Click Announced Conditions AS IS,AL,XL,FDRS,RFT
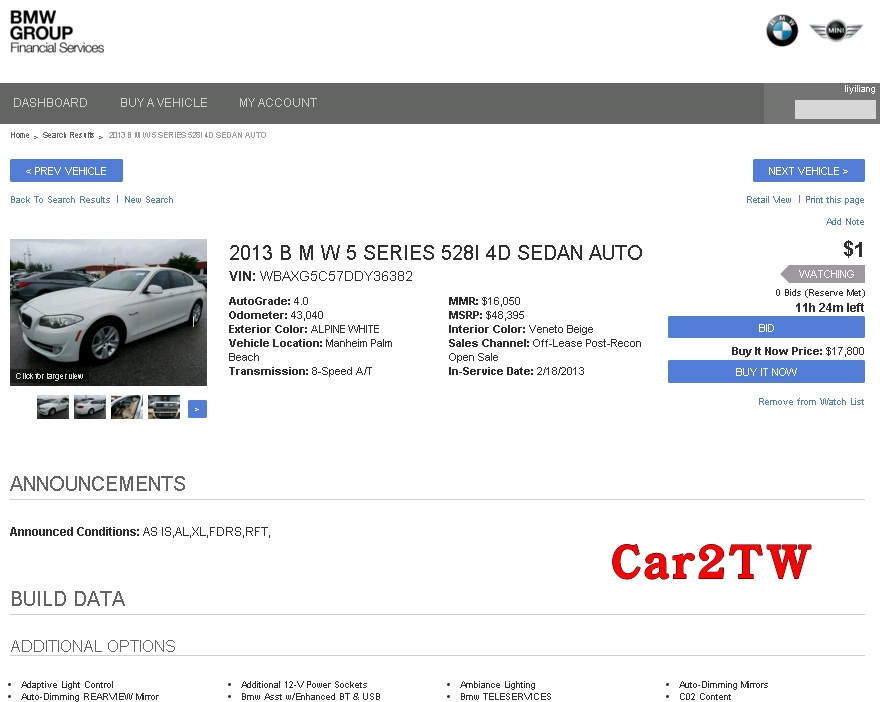Viewport: 880px width, 702px height. tap(140, 532)
